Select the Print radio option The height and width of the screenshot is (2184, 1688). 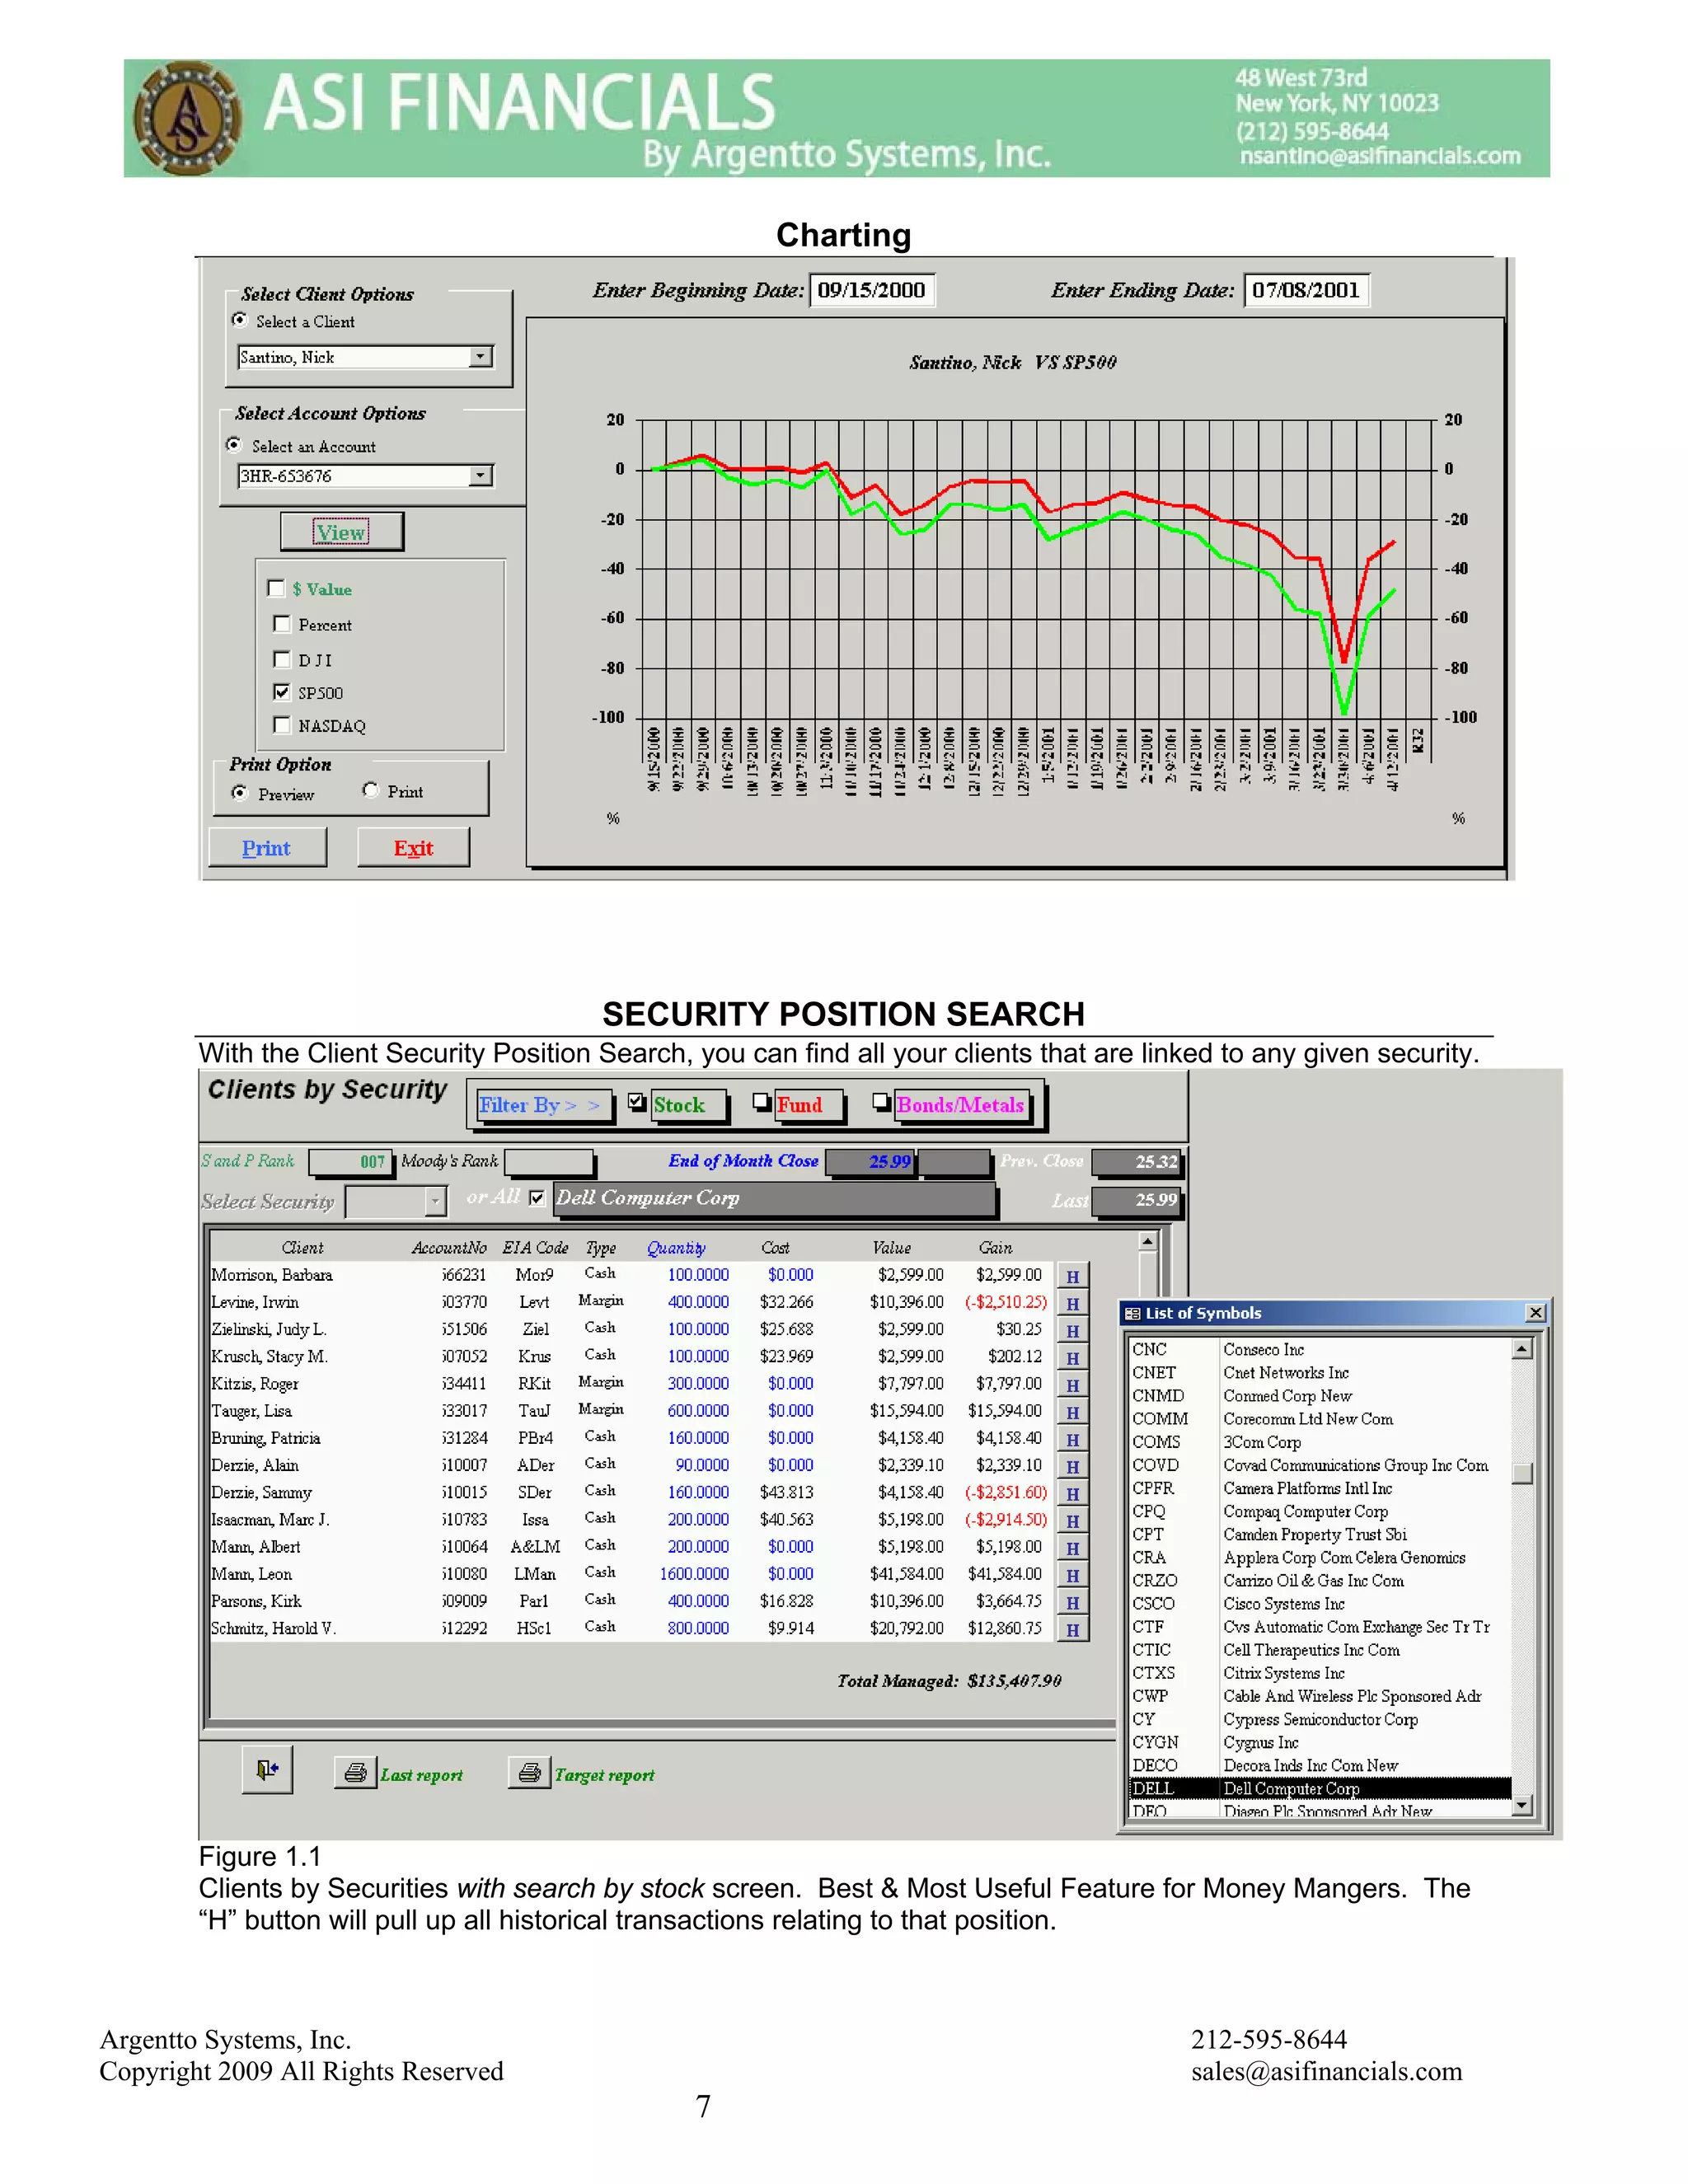pos(371,790)
